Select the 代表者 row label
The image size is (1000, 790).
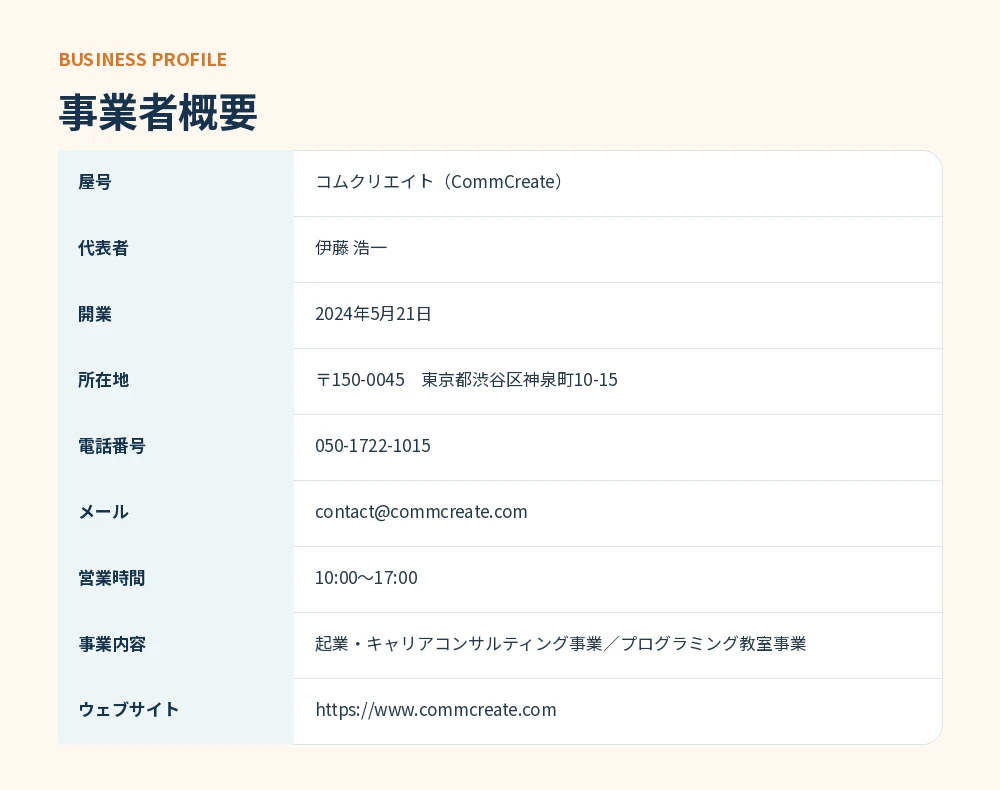click(103, 248)
